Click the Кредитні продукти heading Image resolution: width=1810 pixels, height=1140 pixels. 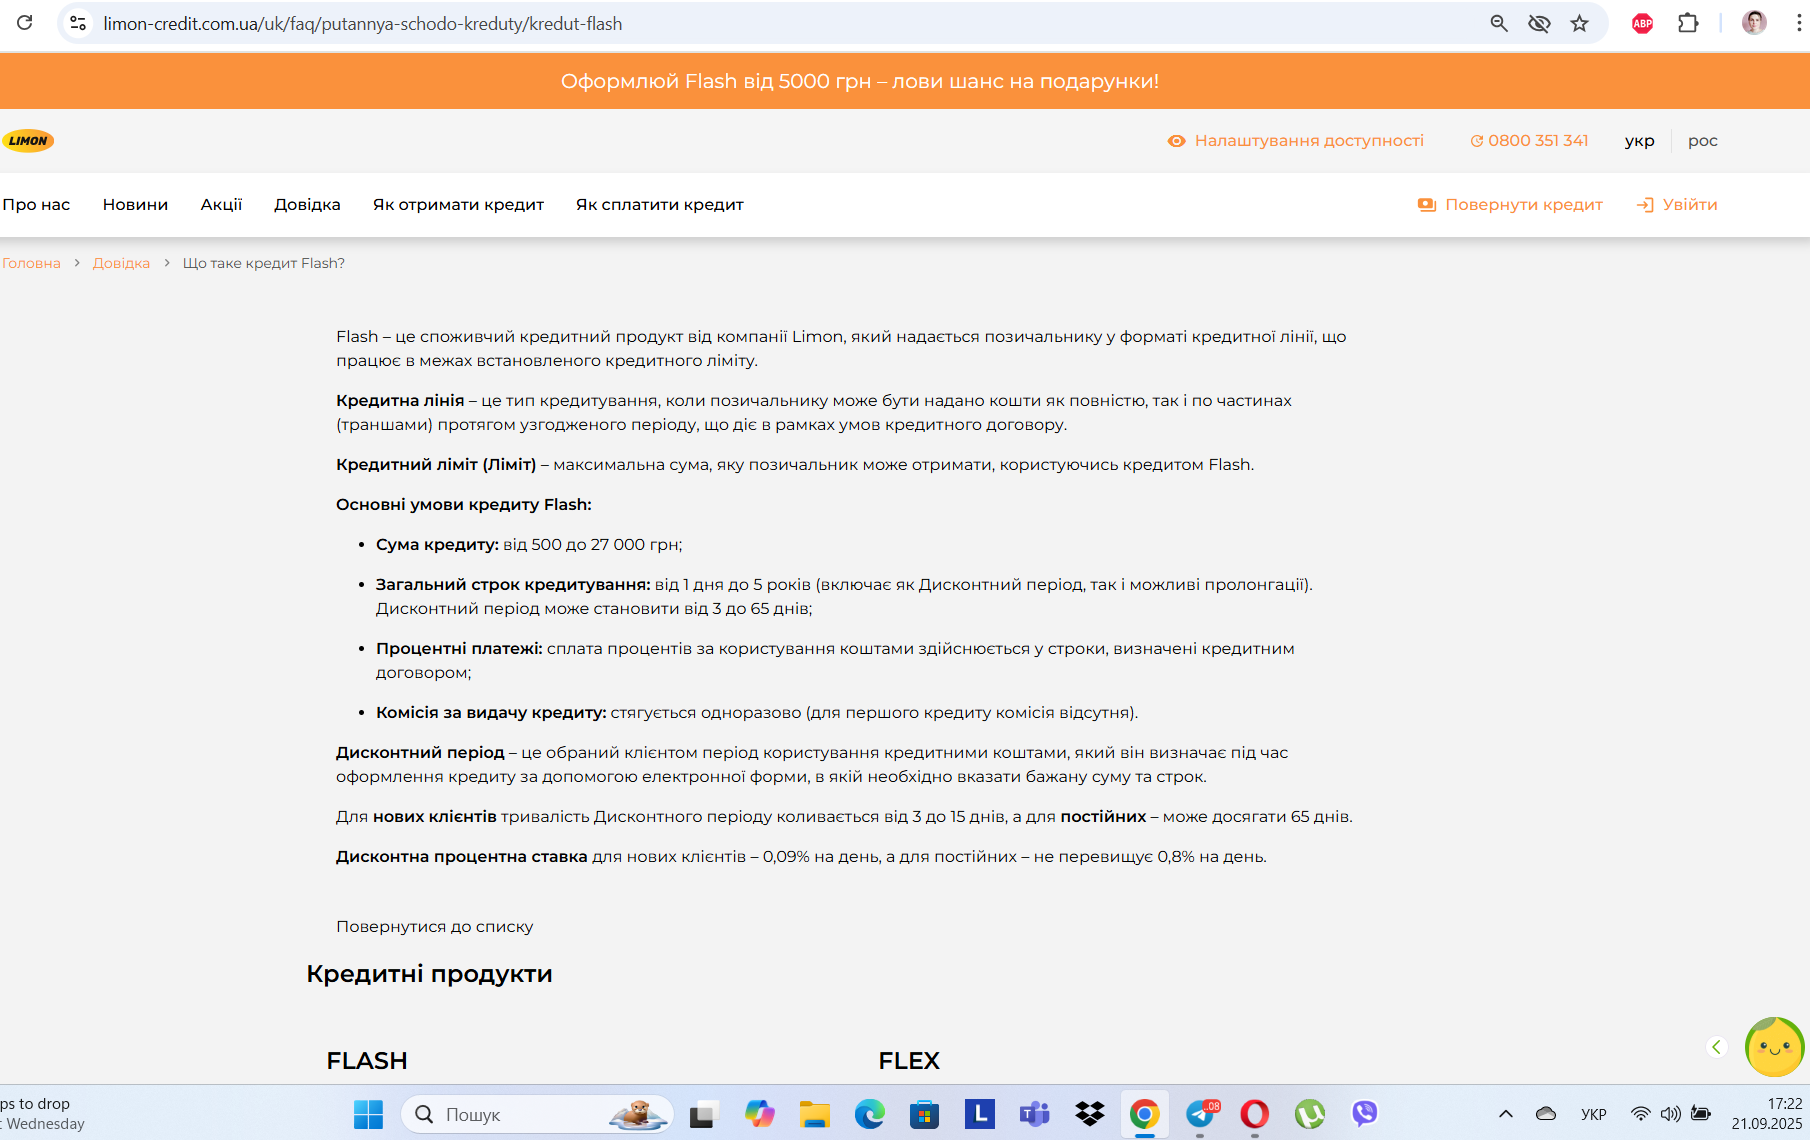[x=429, y=974]
